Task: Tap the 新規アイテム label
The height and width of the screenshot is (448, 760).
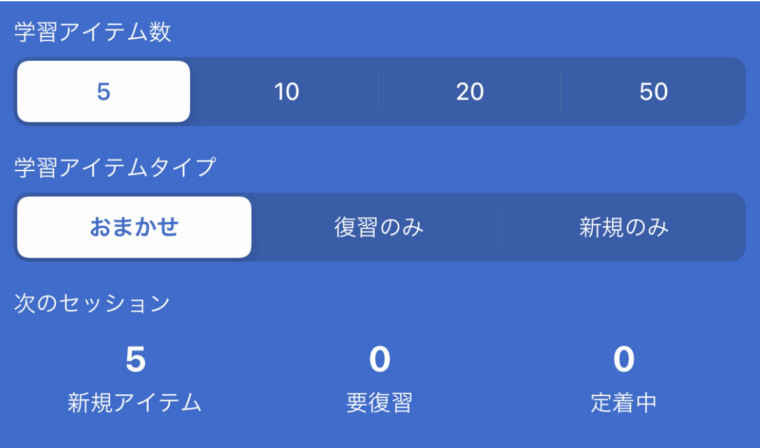Action: point(135,403)
